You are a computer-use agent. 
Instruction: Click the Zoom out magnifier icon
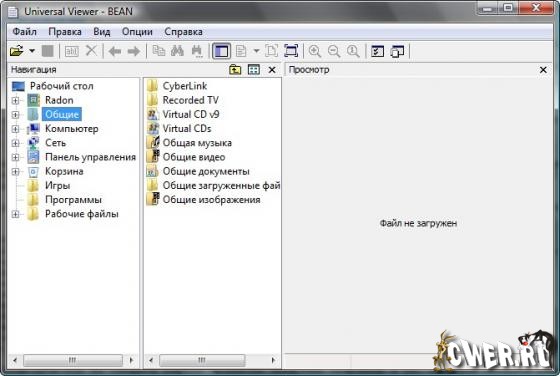point(334,51)
